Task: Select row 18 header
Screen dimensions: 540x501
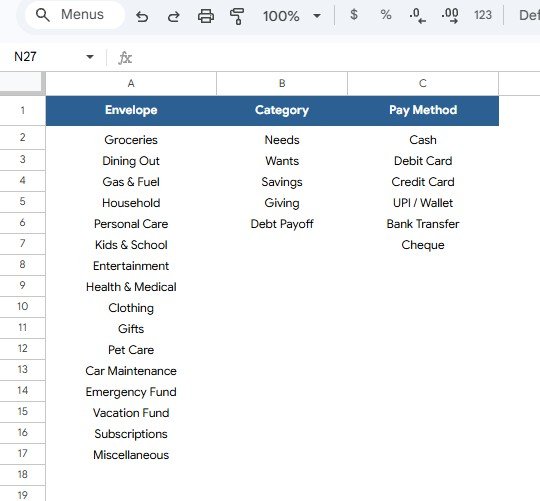Action: pos(22,474)
